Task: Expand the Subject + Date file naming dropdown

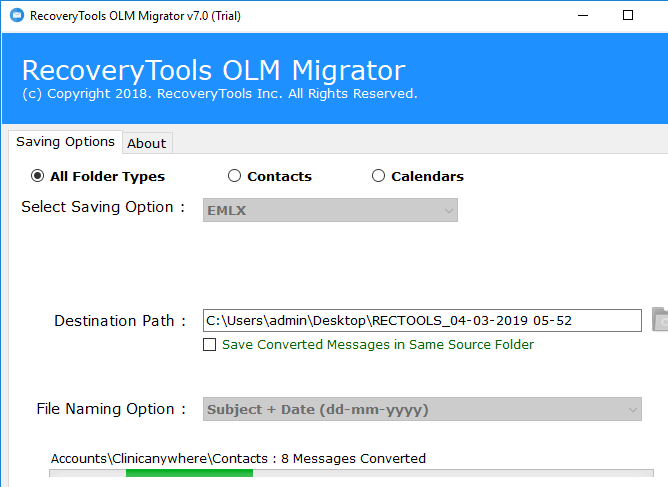Action: [422, 409]
